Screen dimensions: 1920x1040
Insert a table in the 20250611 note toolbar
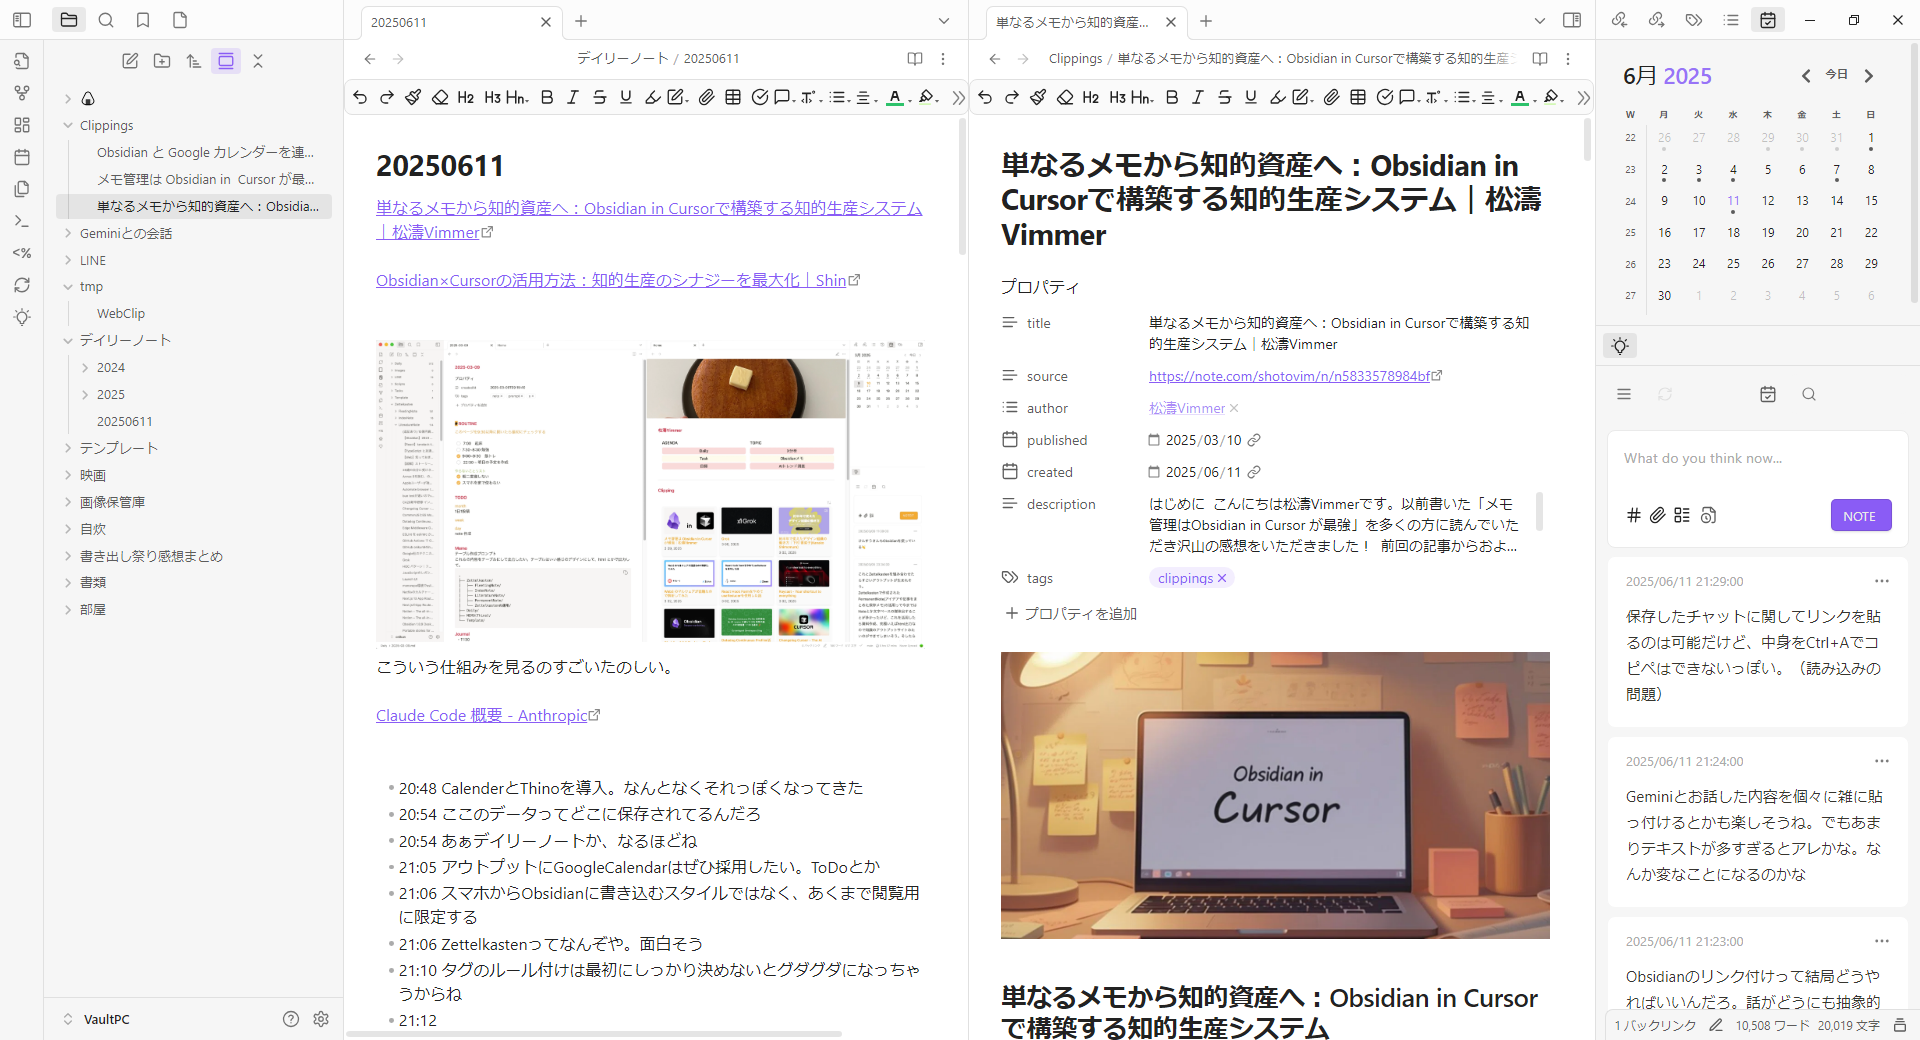[x=733, y=97]
